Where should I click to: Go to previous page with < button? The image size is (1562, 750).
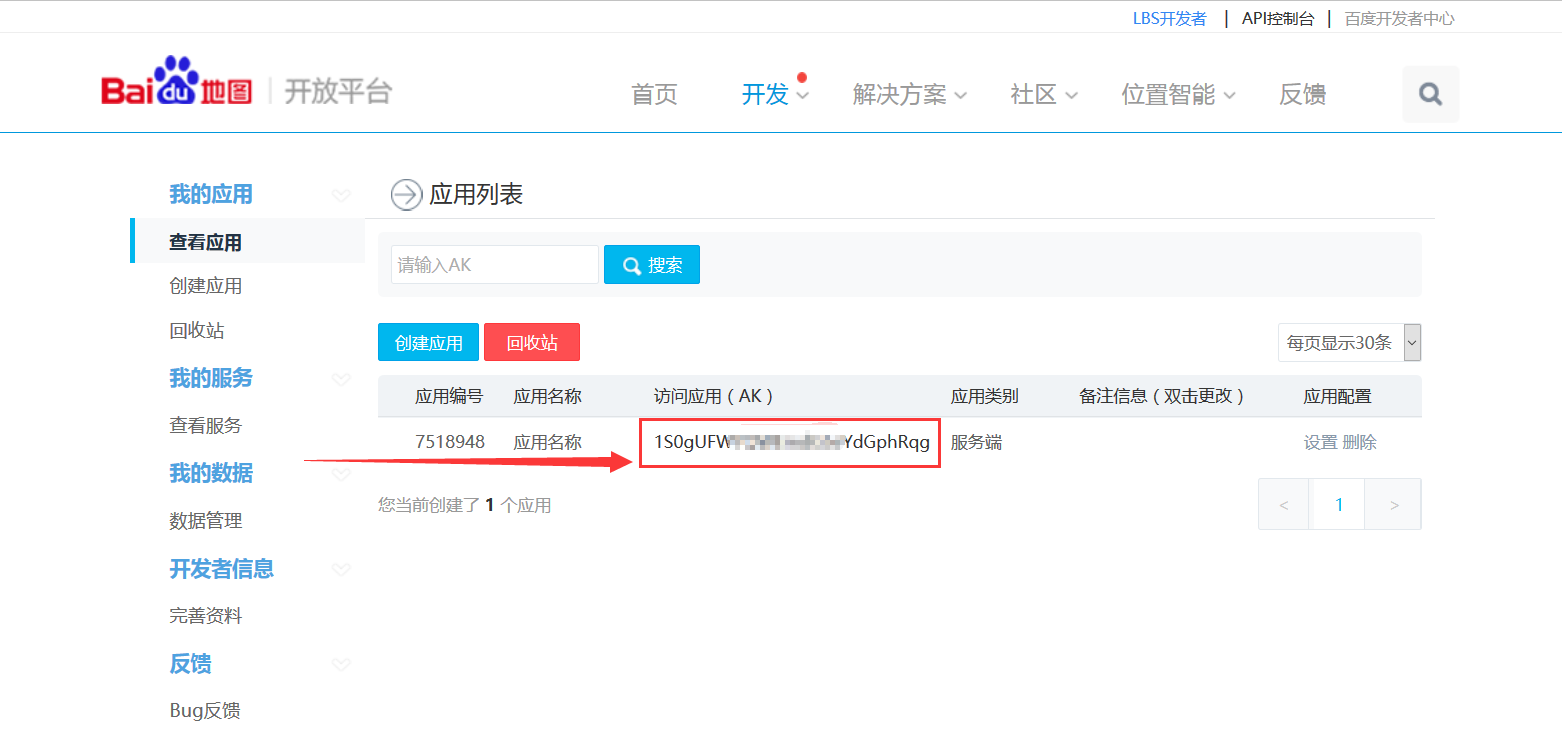point(1284,504)
